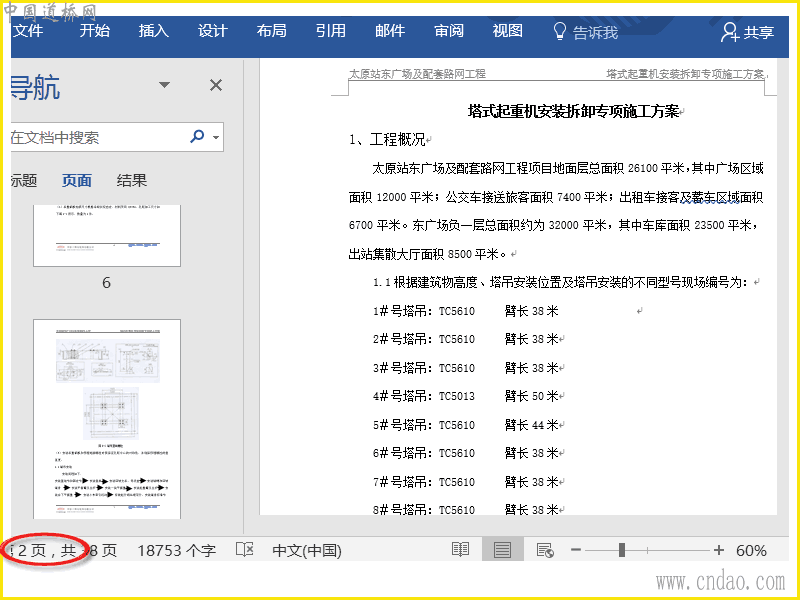Click the proofing errors book icon
The width and height of the screenshot is (800, 600).
point(245,549)
